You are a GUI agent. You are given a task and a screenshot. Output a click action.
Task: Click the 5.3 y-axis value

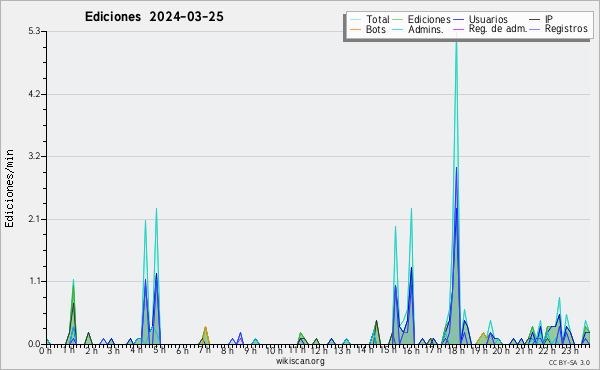click(x=34, y=31)
